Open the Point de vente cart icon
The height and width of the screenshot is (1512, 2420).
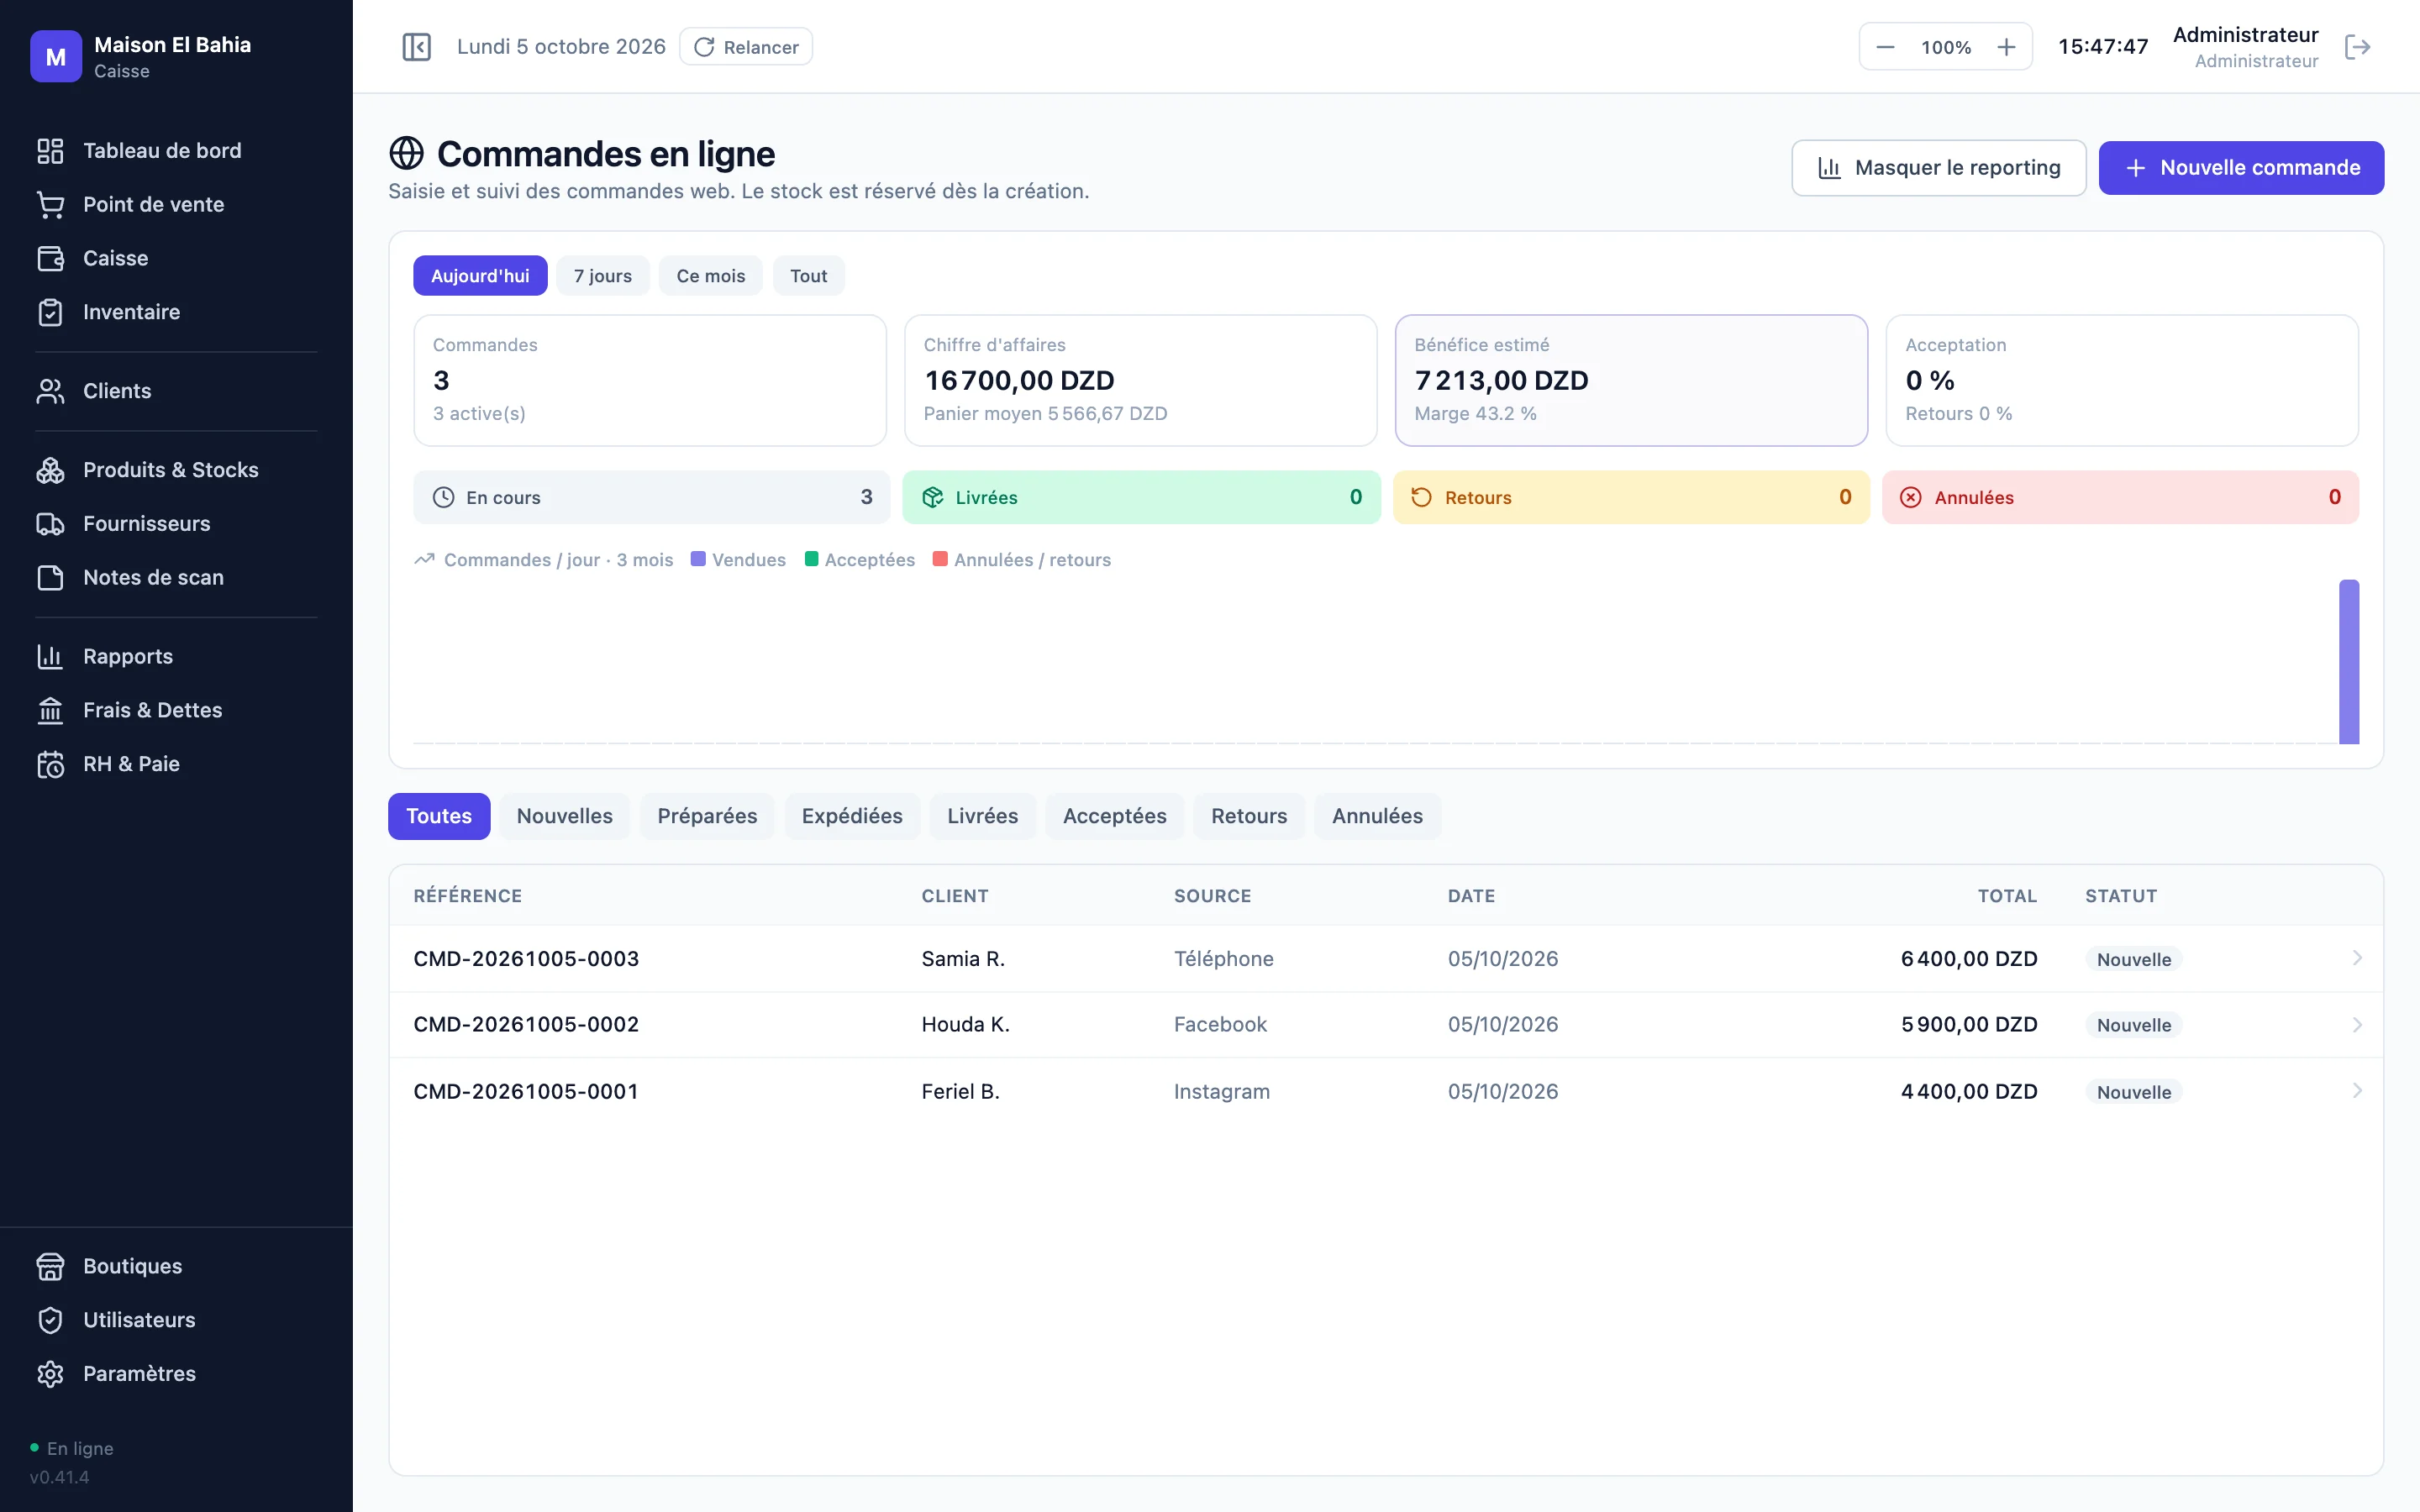pyautogui.click(x=50, y=204)
